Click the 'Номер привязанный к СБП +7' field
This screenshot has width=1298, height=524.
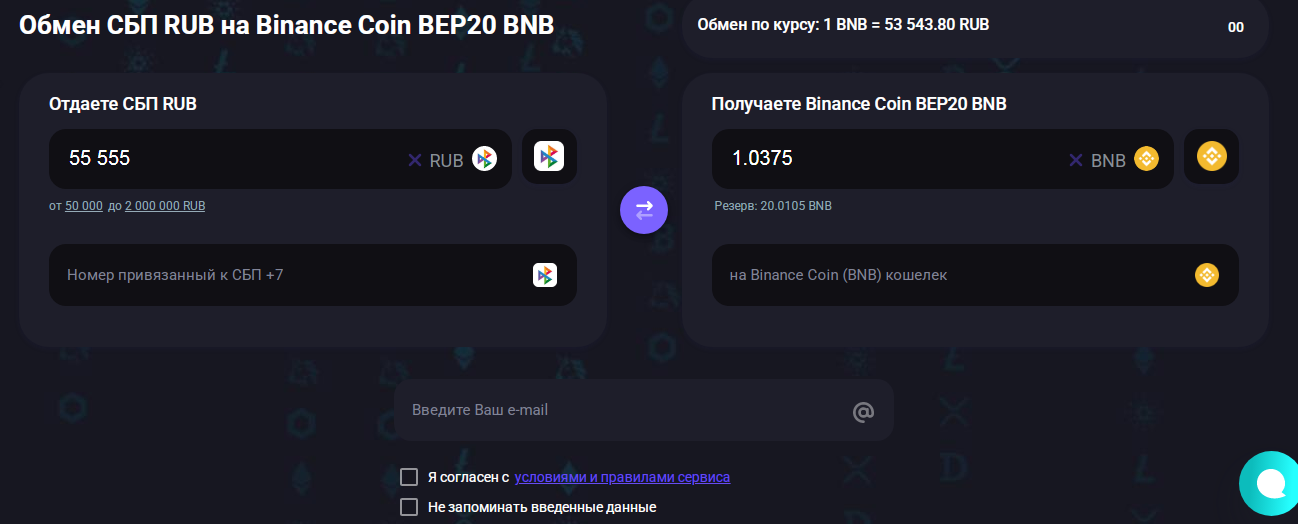pos(313,275)
